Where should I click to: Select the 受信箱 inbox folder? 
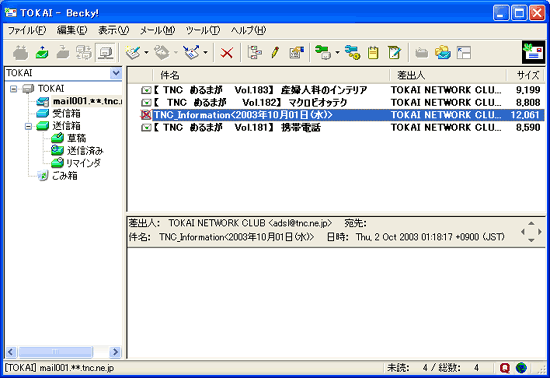click(x=66, y=114)
